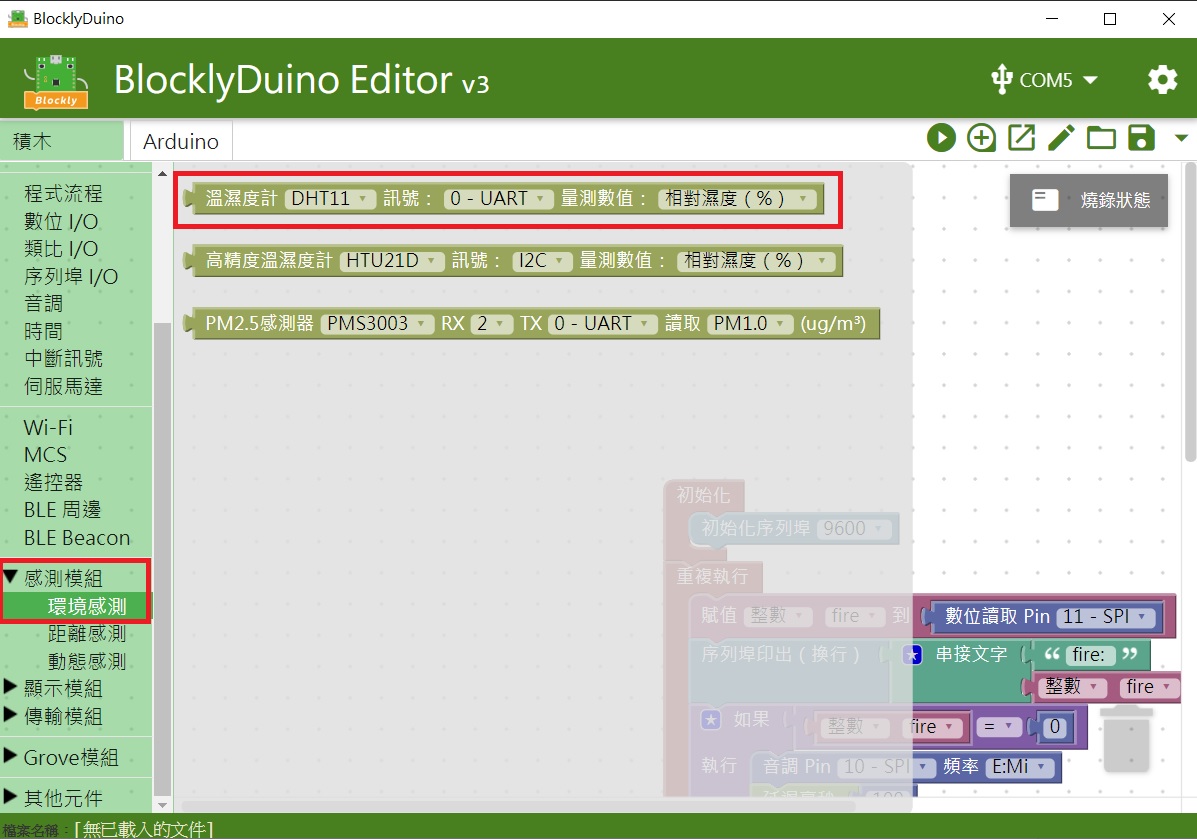Select the 動態感測 subcategory
Image resolution: width=1197 pixels, height=839 pixels.
(x=87, y=661)
